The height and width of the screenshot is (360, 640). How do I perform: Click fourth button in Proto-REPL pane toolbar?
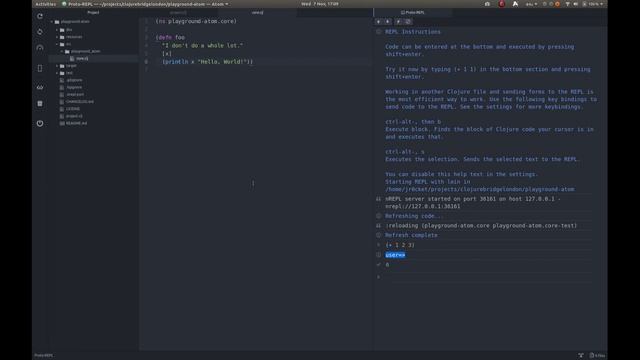(x=408, y=22)
